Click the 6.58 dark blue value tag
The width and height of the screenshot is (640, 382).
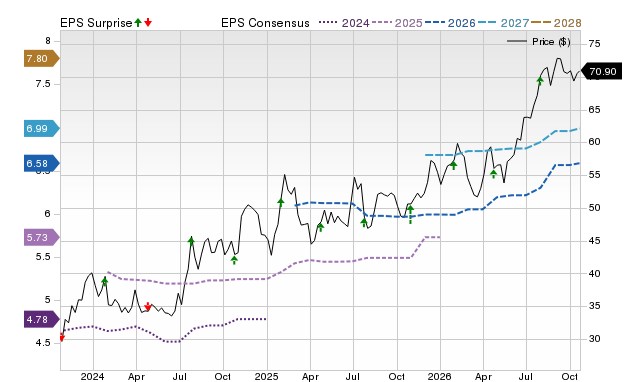(x=42, y=163)
